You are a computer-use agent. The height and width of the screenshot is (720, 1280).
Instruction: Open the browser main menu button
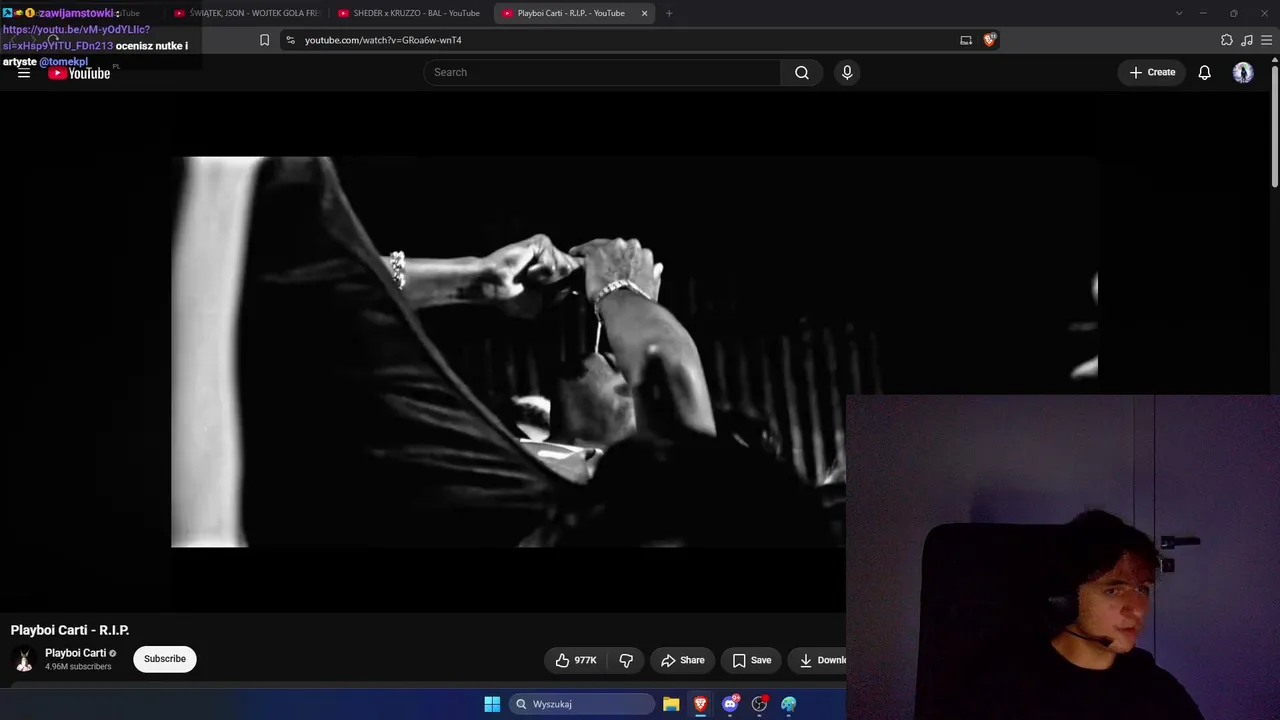click(1268, 40)
